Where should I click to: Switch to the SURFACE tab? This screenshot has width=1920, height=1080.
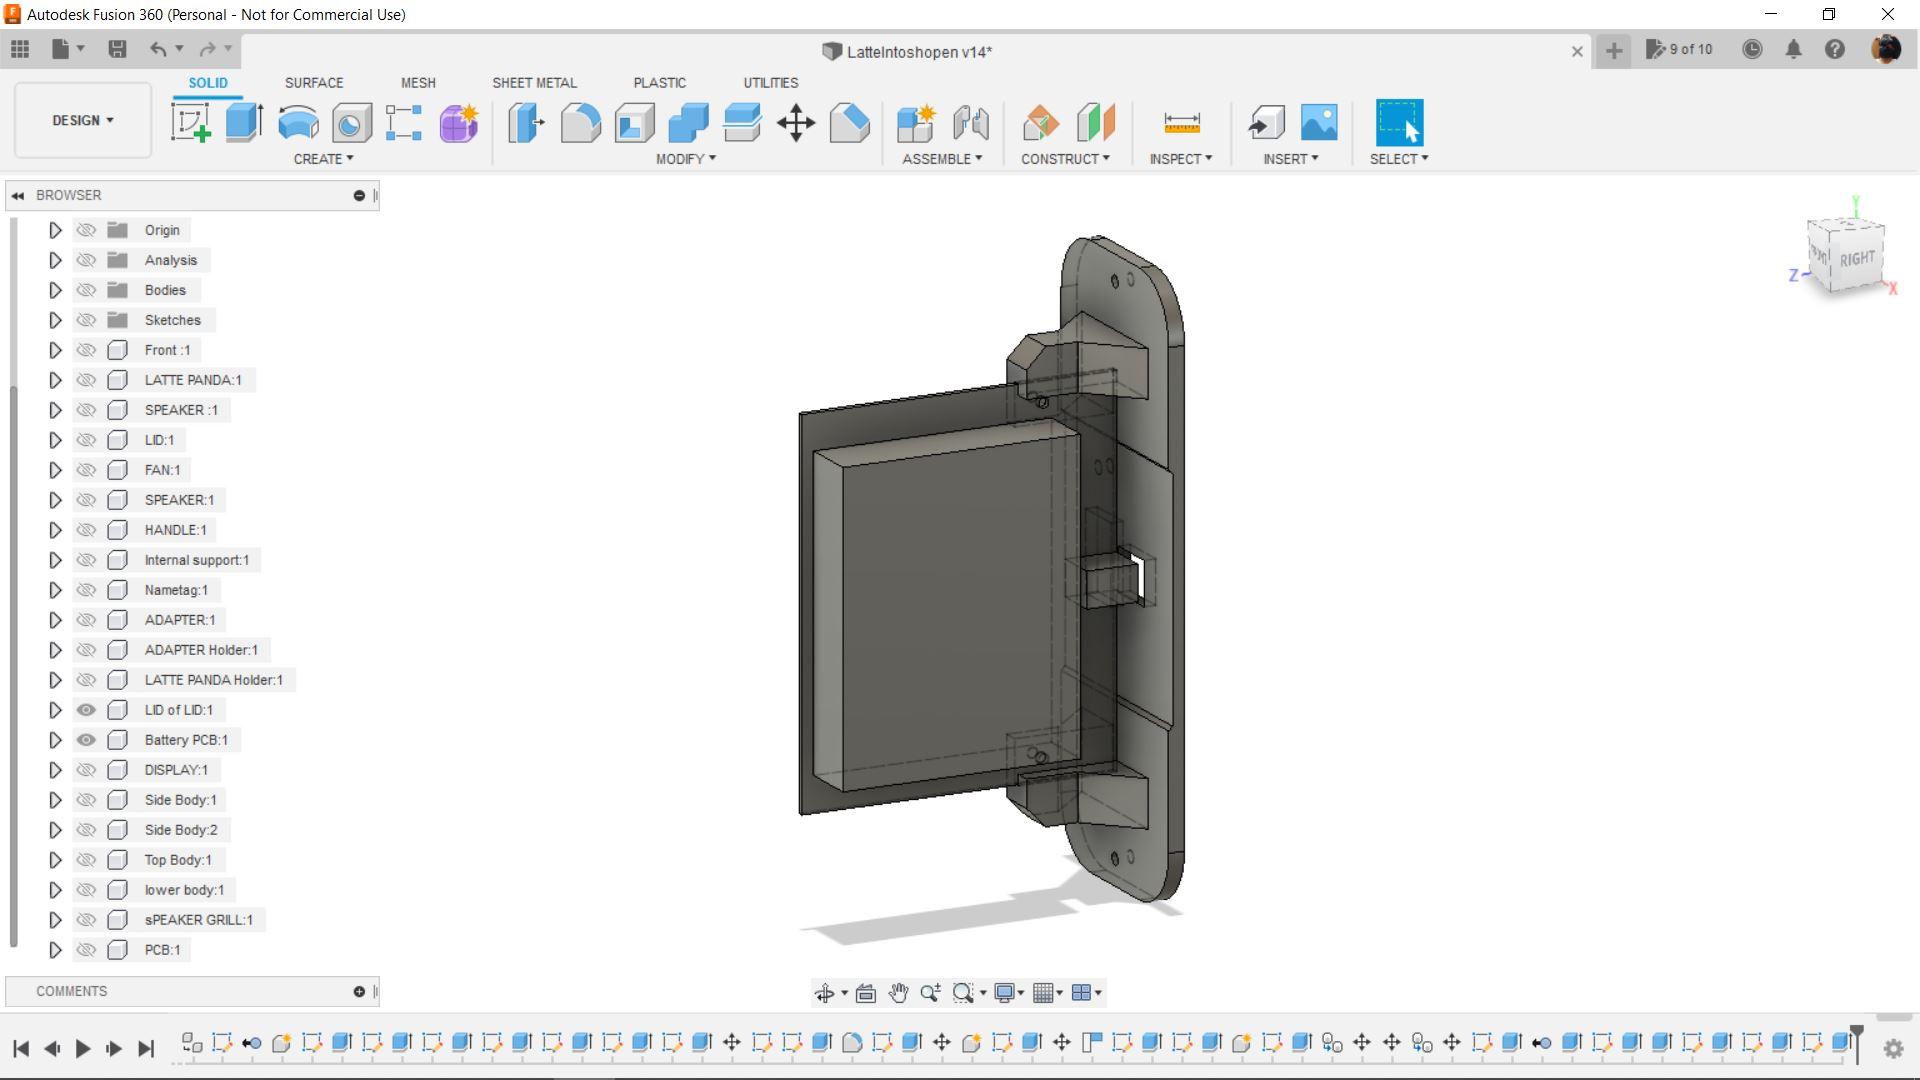coord(314,83)
